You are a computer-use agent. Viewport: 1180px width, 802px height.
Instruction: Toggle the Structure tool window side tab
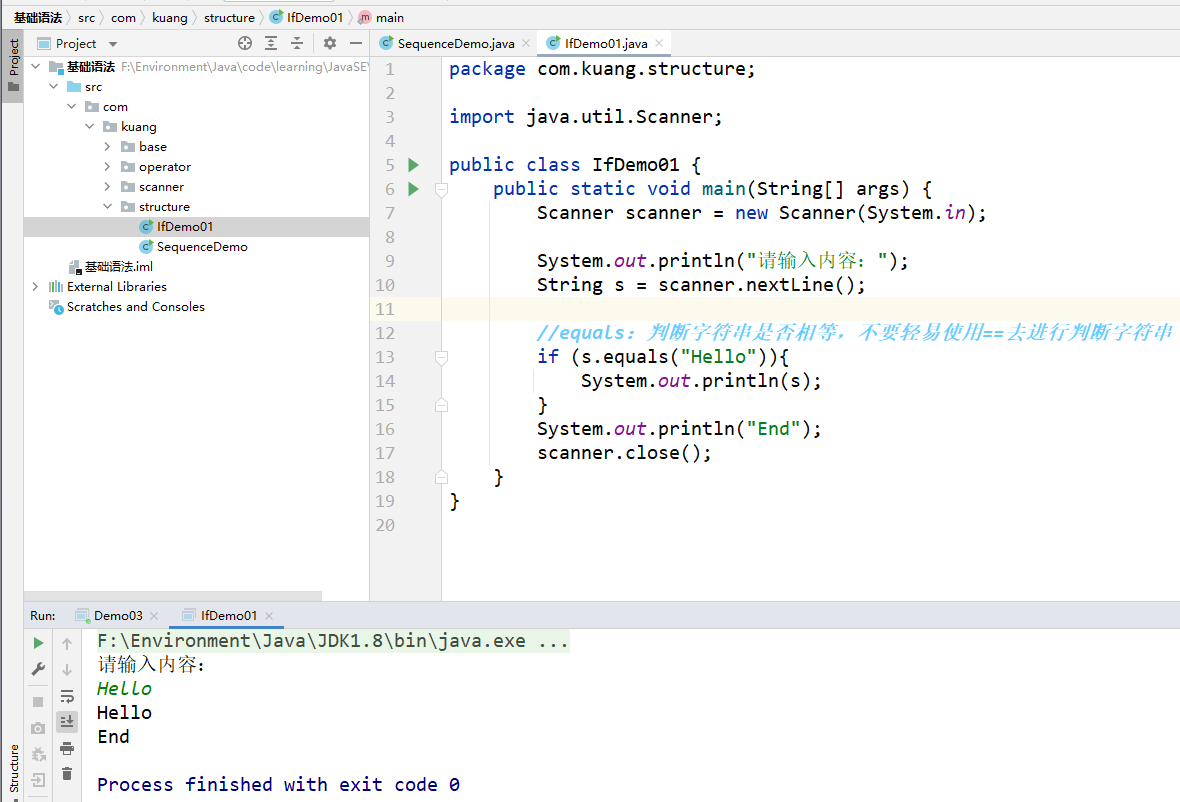(x=13, y=769)
